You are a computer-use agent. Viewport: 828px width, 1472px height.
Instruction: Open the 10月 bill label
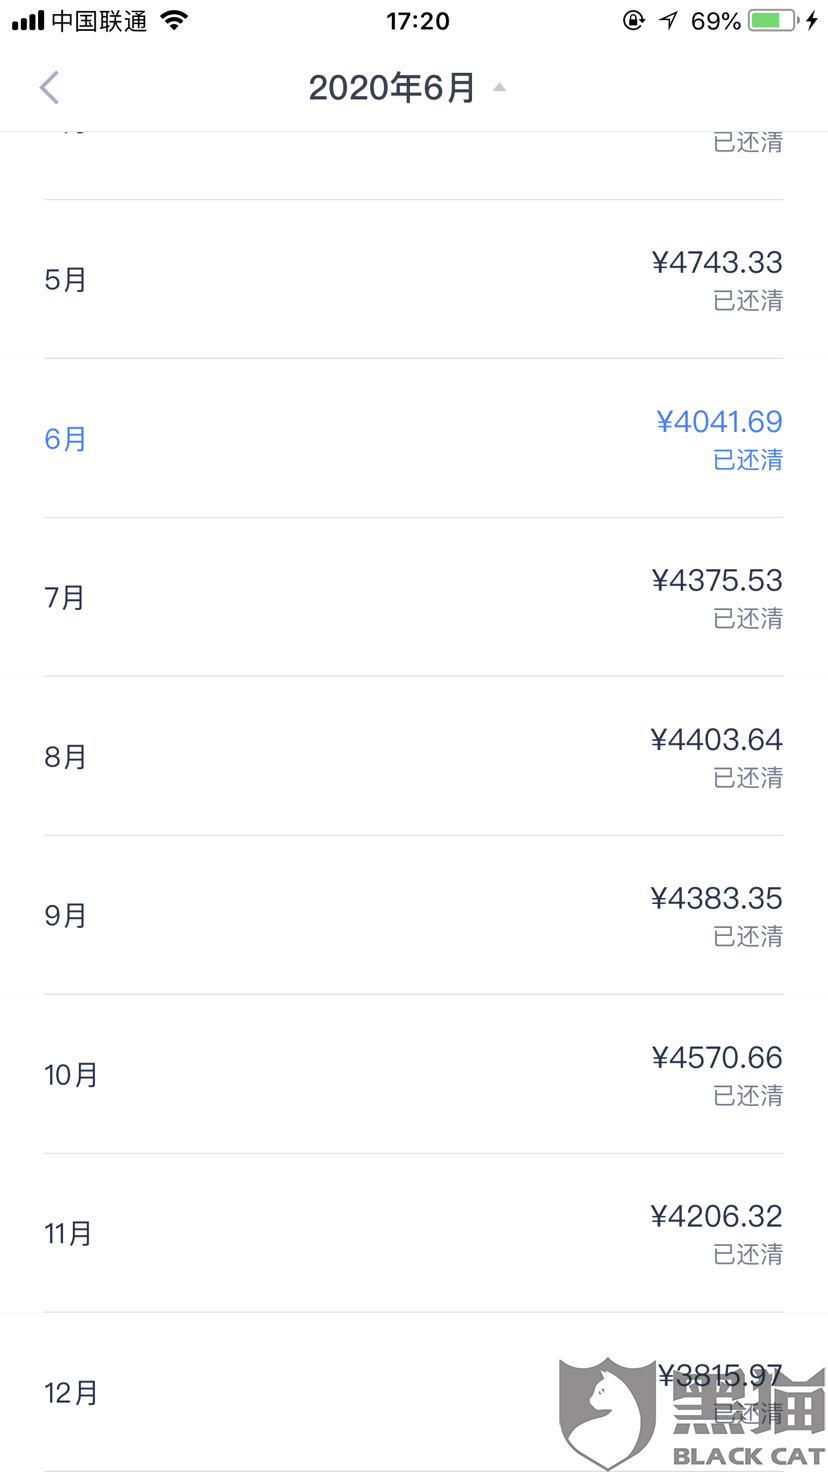click(x=71, y=1075)
